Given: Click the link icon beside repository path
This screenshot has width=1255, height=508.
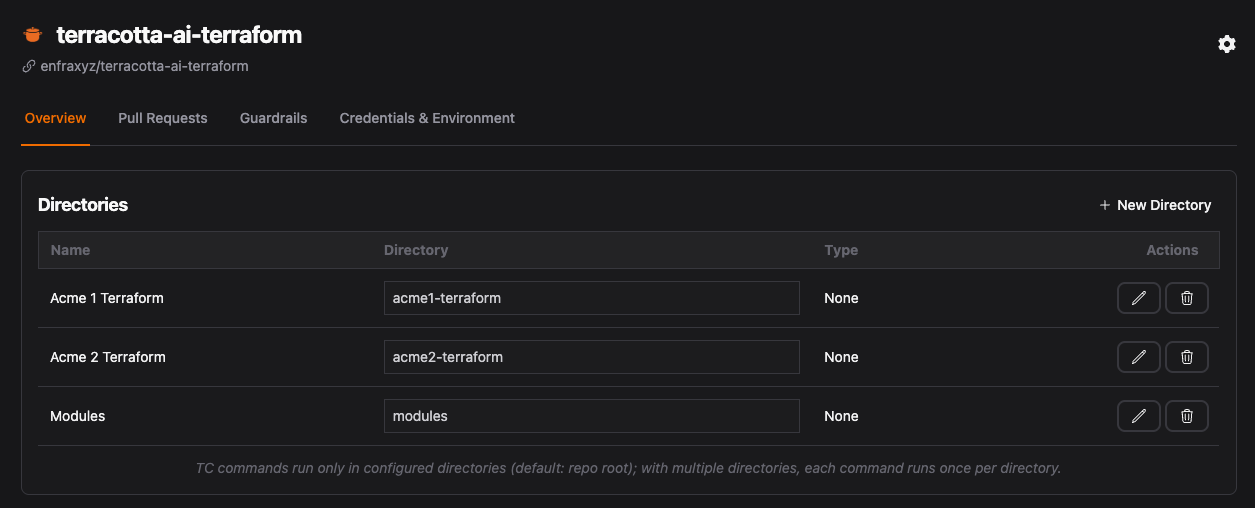Looking at the screenshot, I should click(x=29, y=66).
